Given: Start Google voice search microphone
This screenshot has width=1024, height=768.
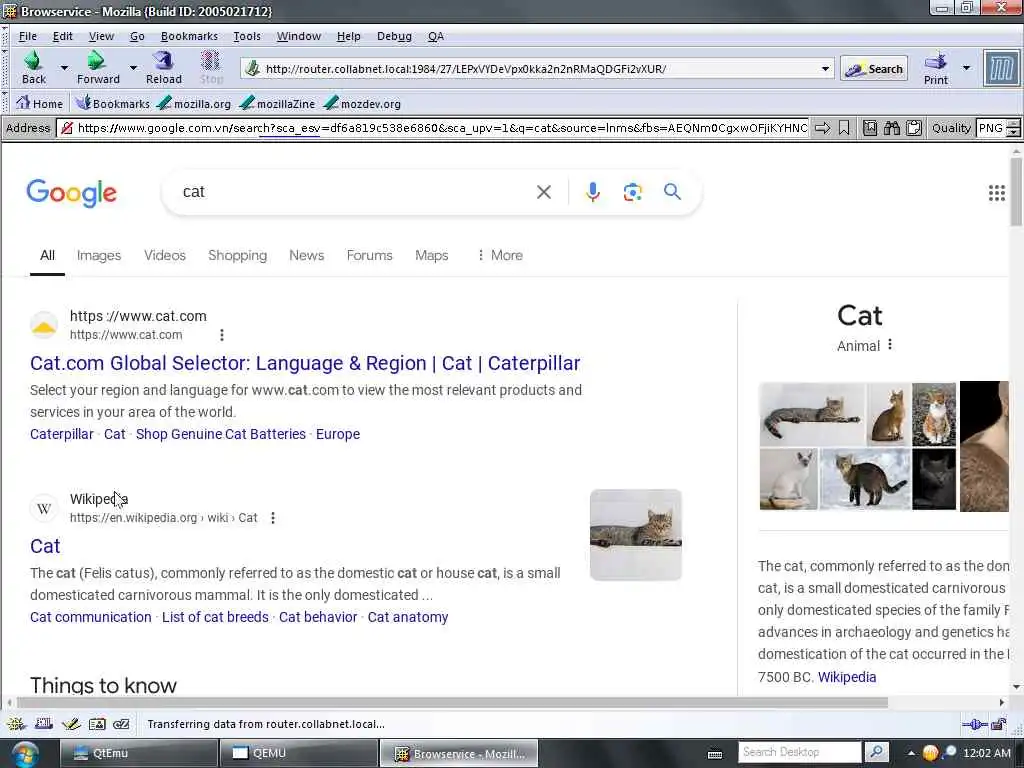Looking at the screenshot, I should click(x=592, y=192).
